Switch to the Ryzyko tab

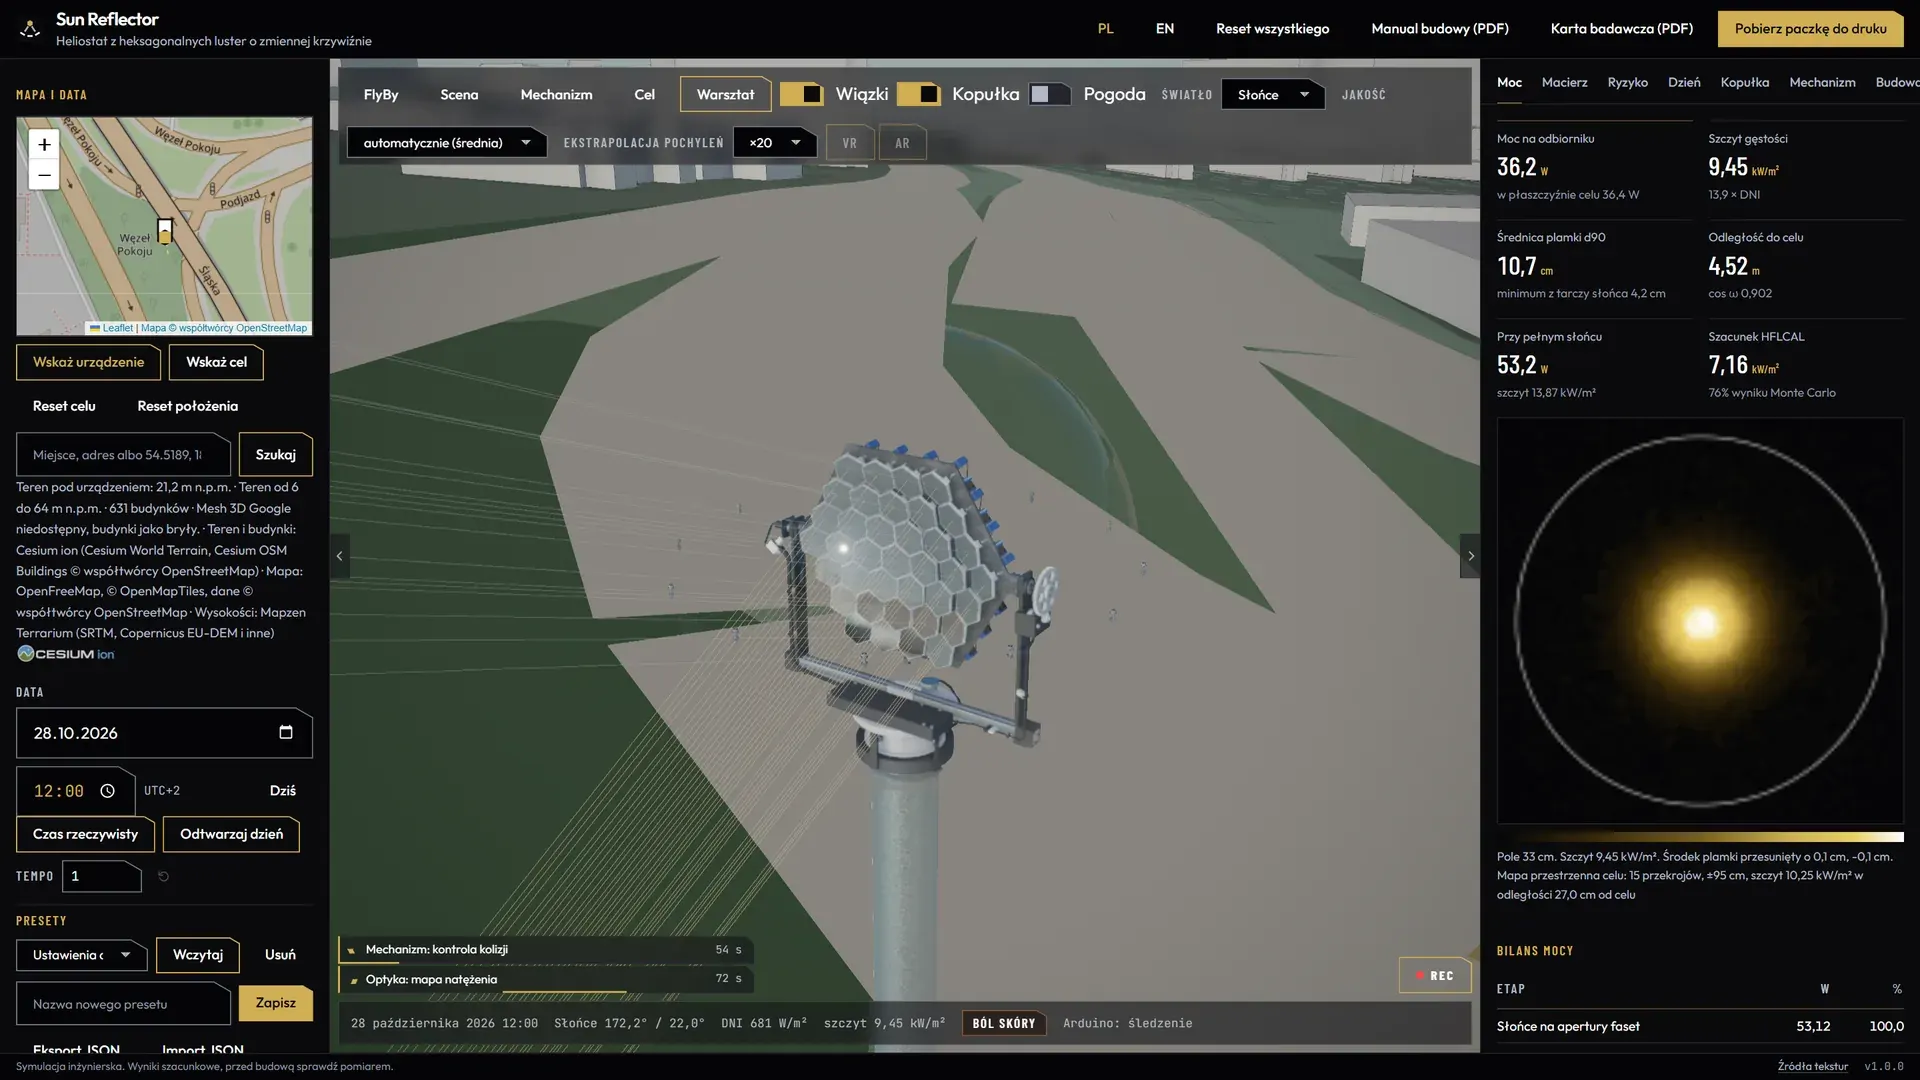pos(1627,82)
